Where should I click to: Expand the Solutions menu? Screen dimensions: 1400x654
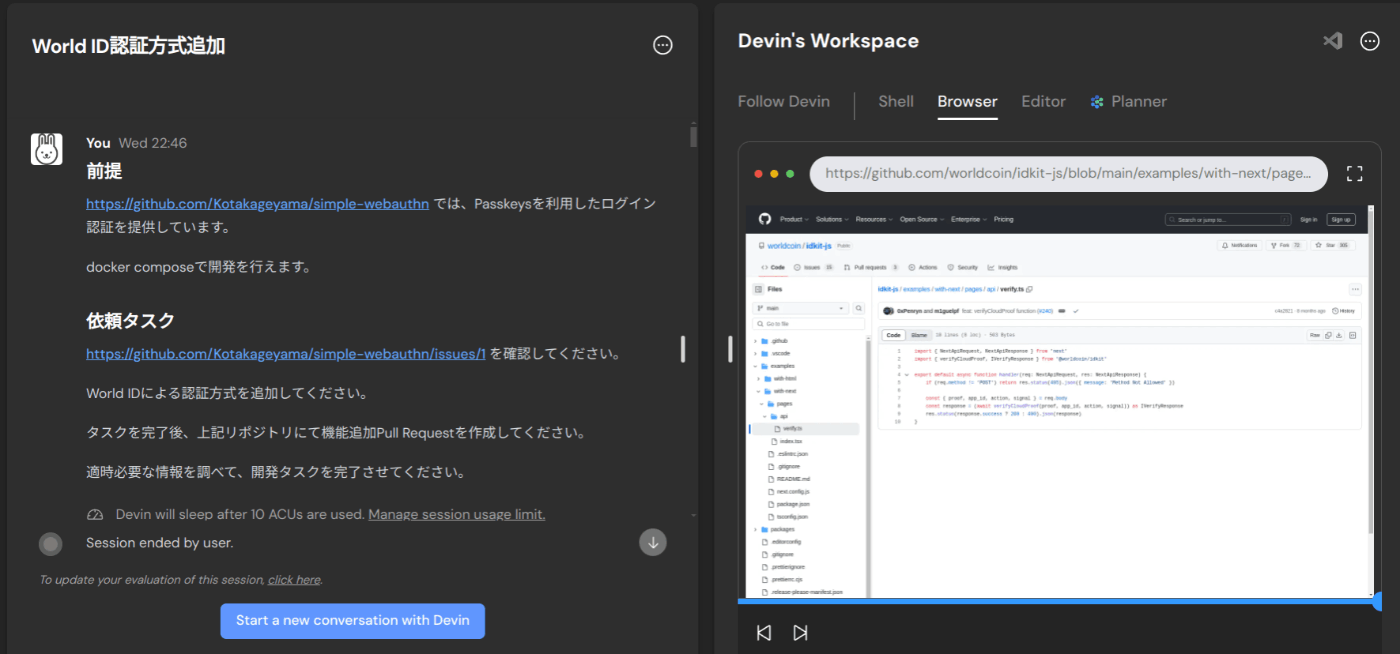(x=832, y=219)
